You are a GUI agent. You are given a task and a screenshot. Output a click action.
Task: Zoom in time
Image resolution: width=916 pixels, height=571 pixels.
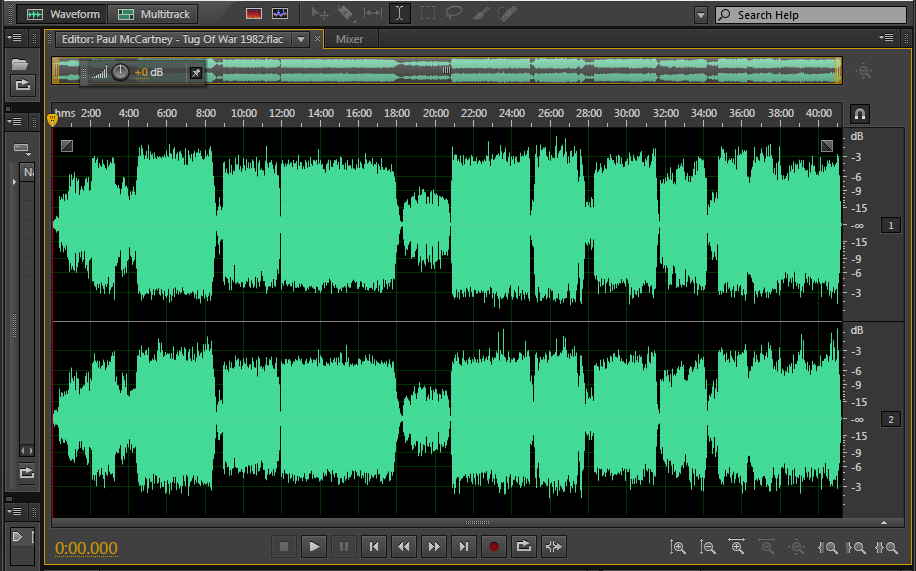pyautogui.click(x=737, y=548)
